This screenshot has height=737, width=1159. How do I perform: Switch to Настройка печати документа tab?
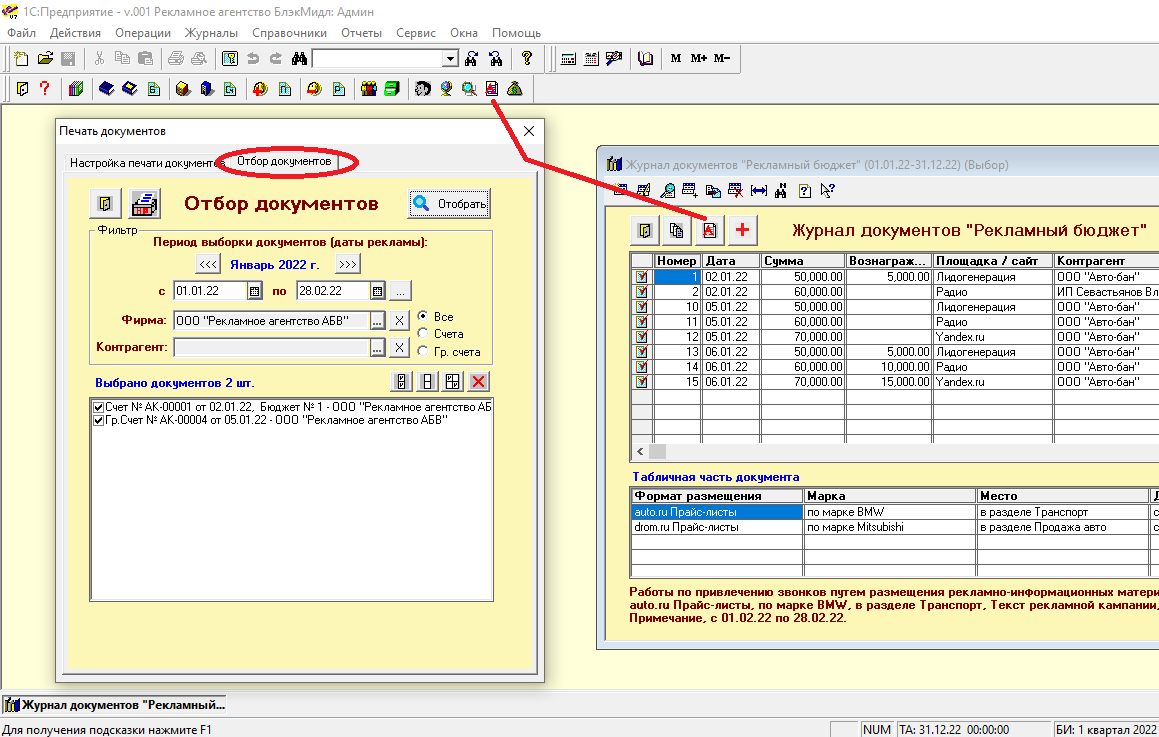pyautogui.click(x=146, y=163)
